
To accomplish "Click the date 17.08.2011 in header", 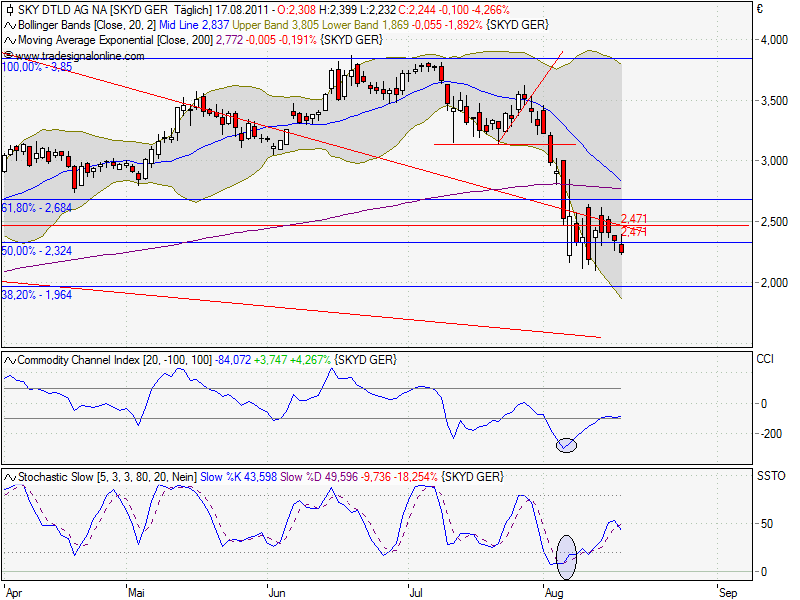I will tap(243, 10).
